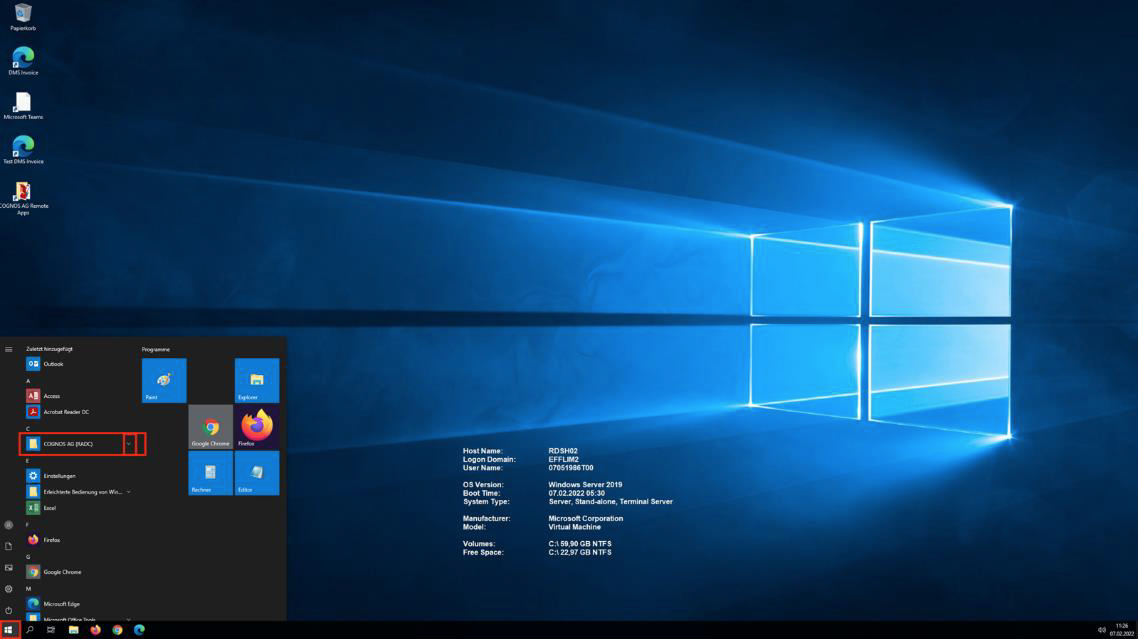Image resolution: width=1138 pixels, height=639 pixels.
Task: Click the Windows Start button
Action: tap(9, 630)
